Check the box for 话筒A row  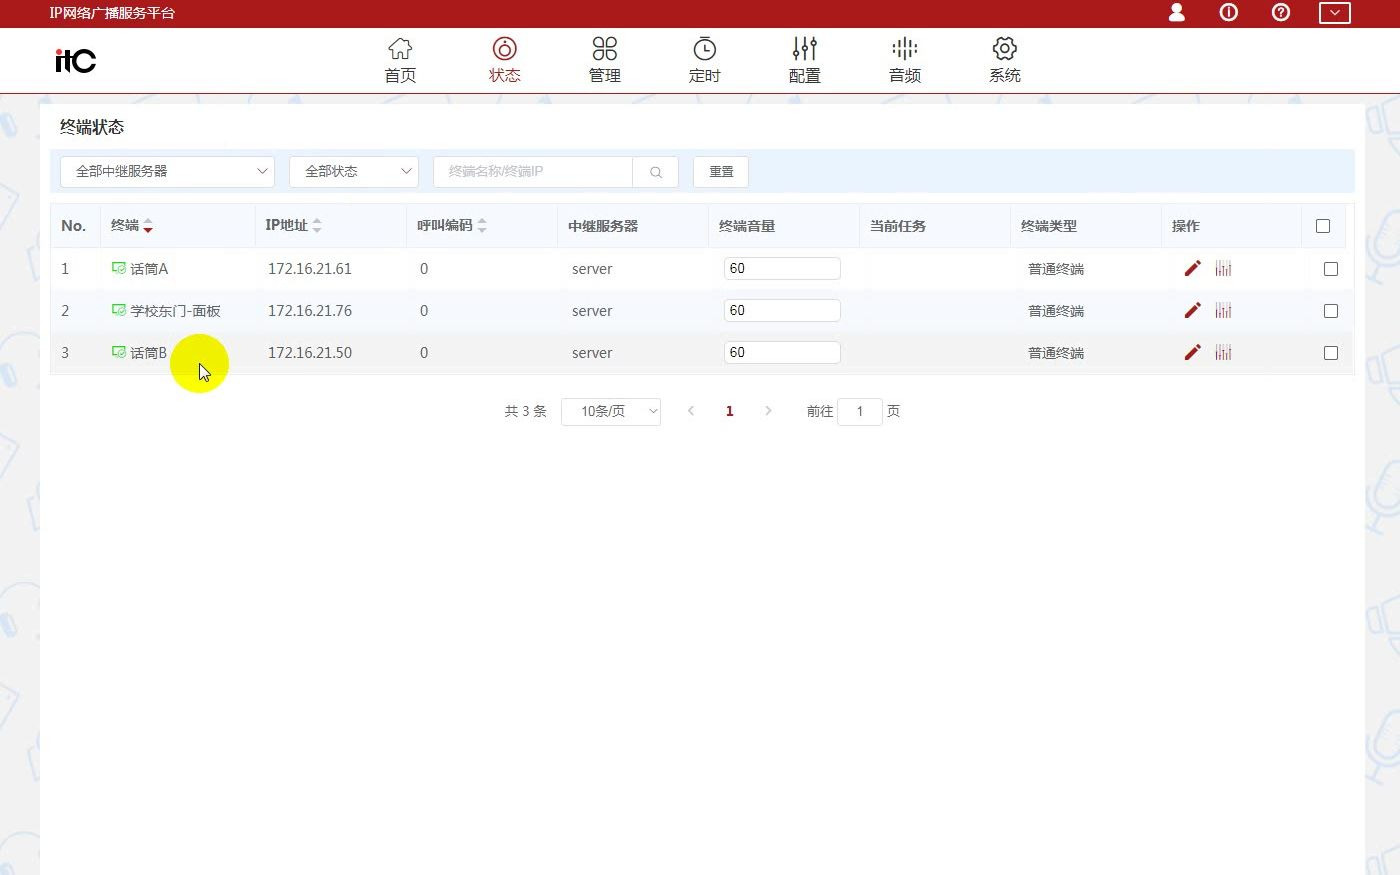[1330, 269]
